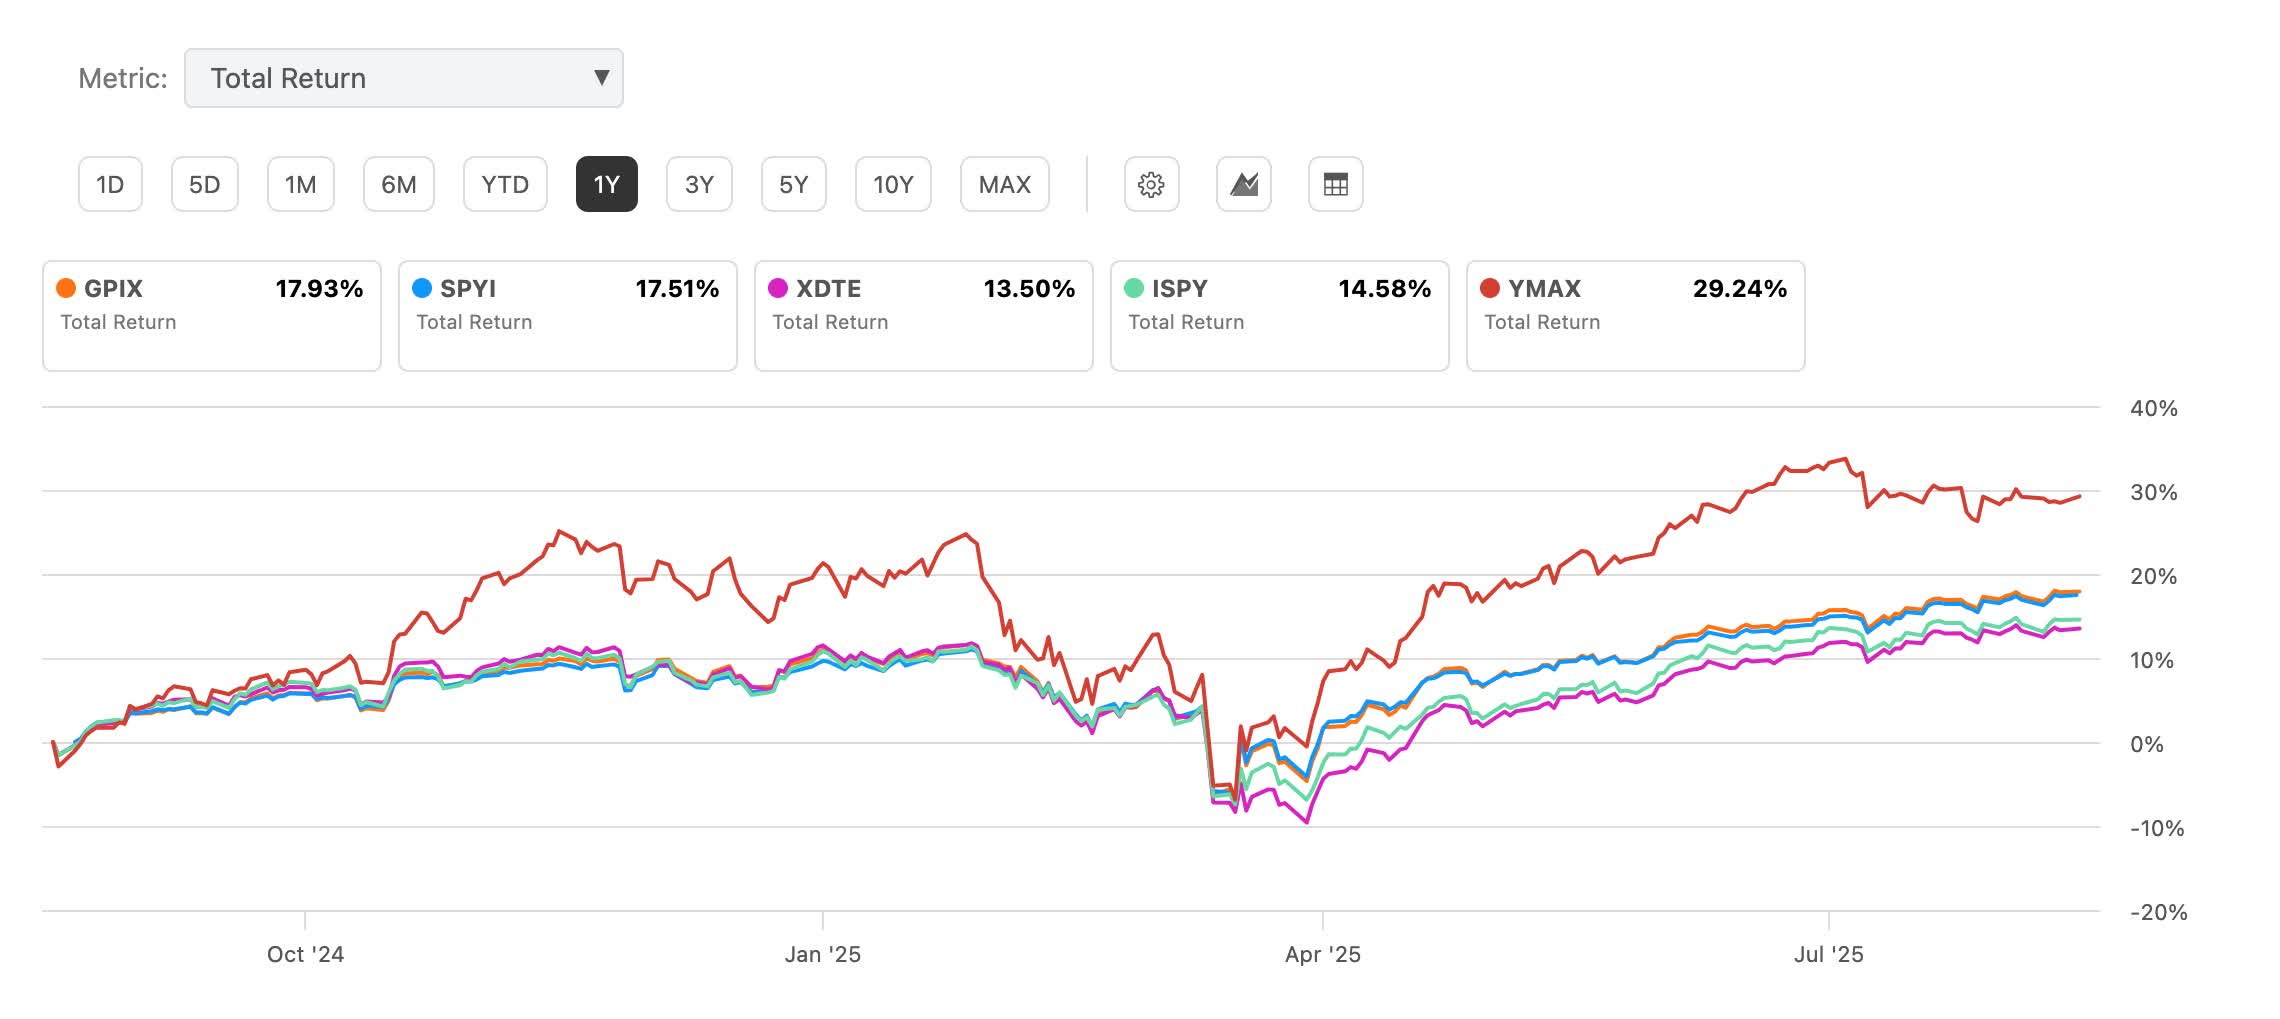Click the green ISPY color dot
The width and height of the screenshot is (2280, 1019).
1134,288
